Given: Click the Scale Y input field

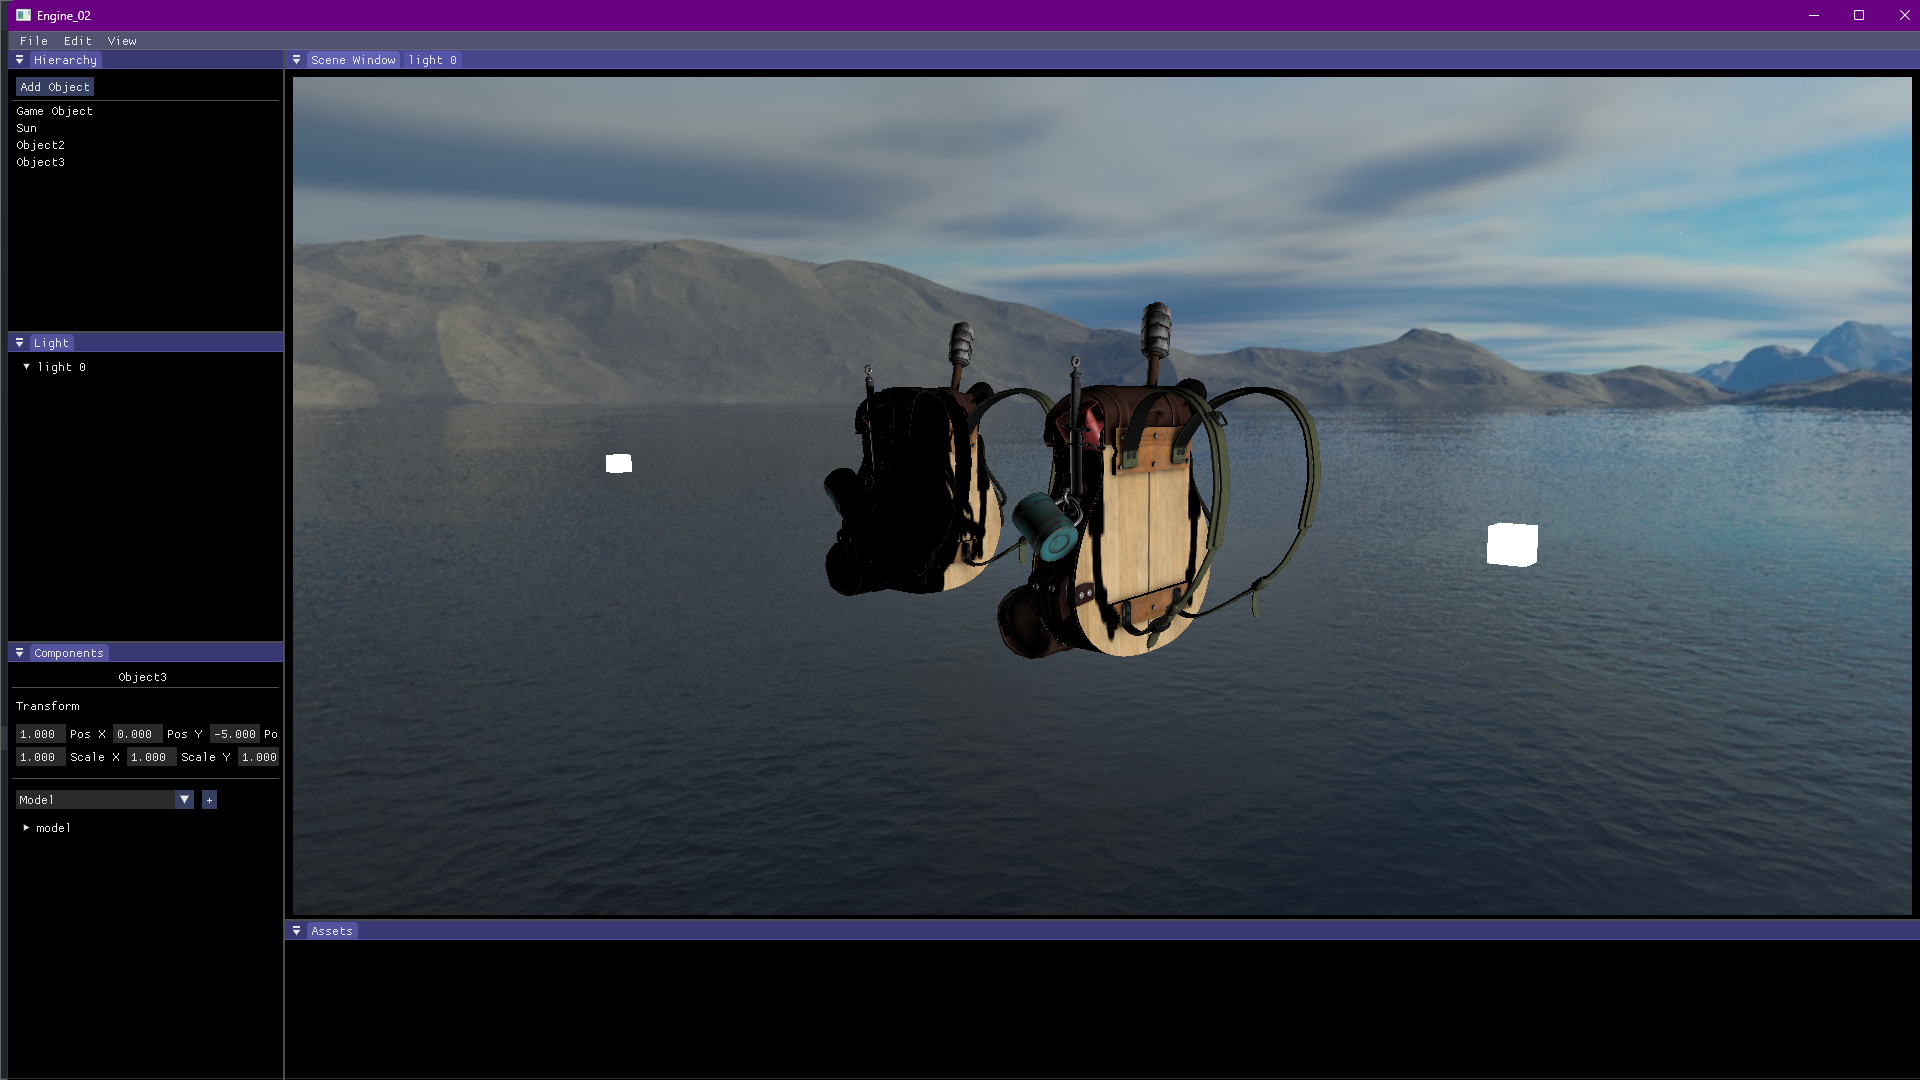Looking at the screenshot, I should point(151,757).
